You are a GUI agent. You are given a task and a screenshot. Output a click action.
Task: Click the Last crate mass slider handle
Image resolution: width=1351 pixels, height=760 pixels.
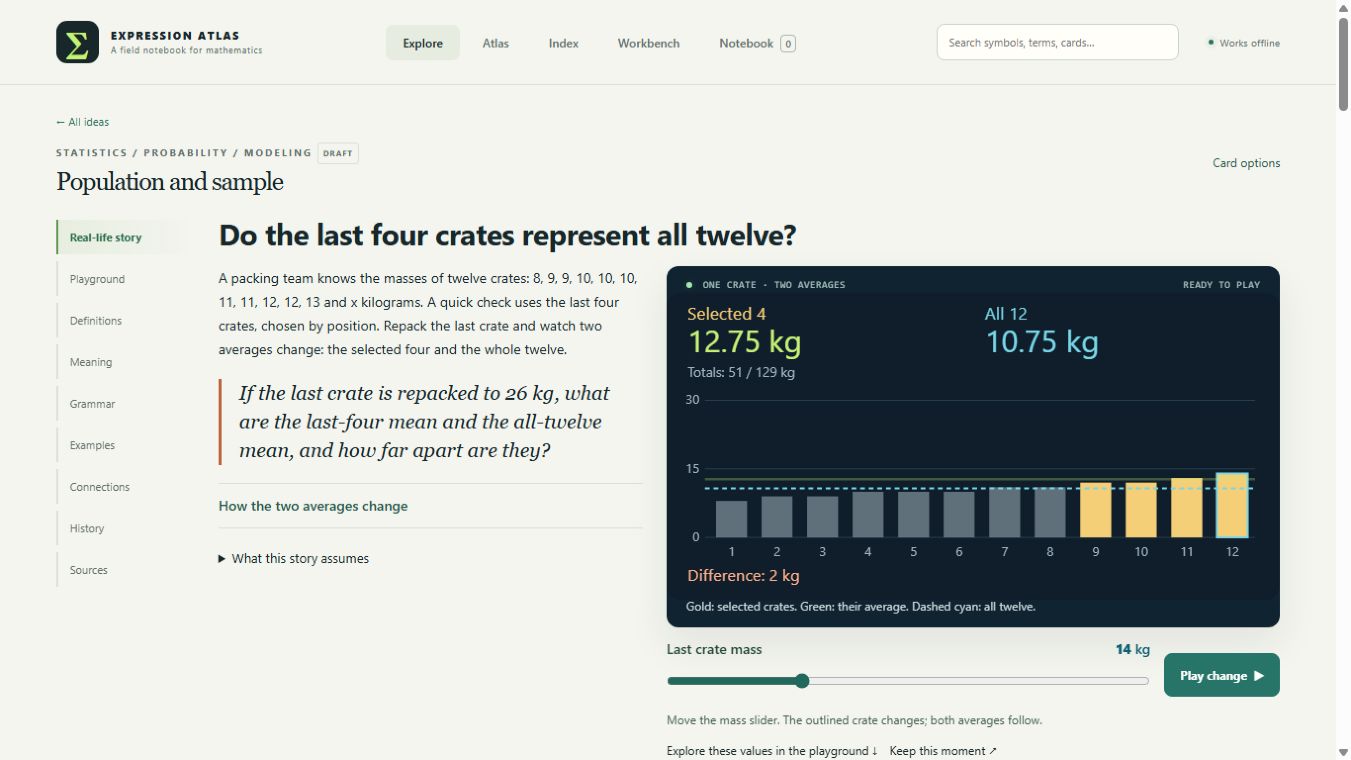(x=802, y=681)
